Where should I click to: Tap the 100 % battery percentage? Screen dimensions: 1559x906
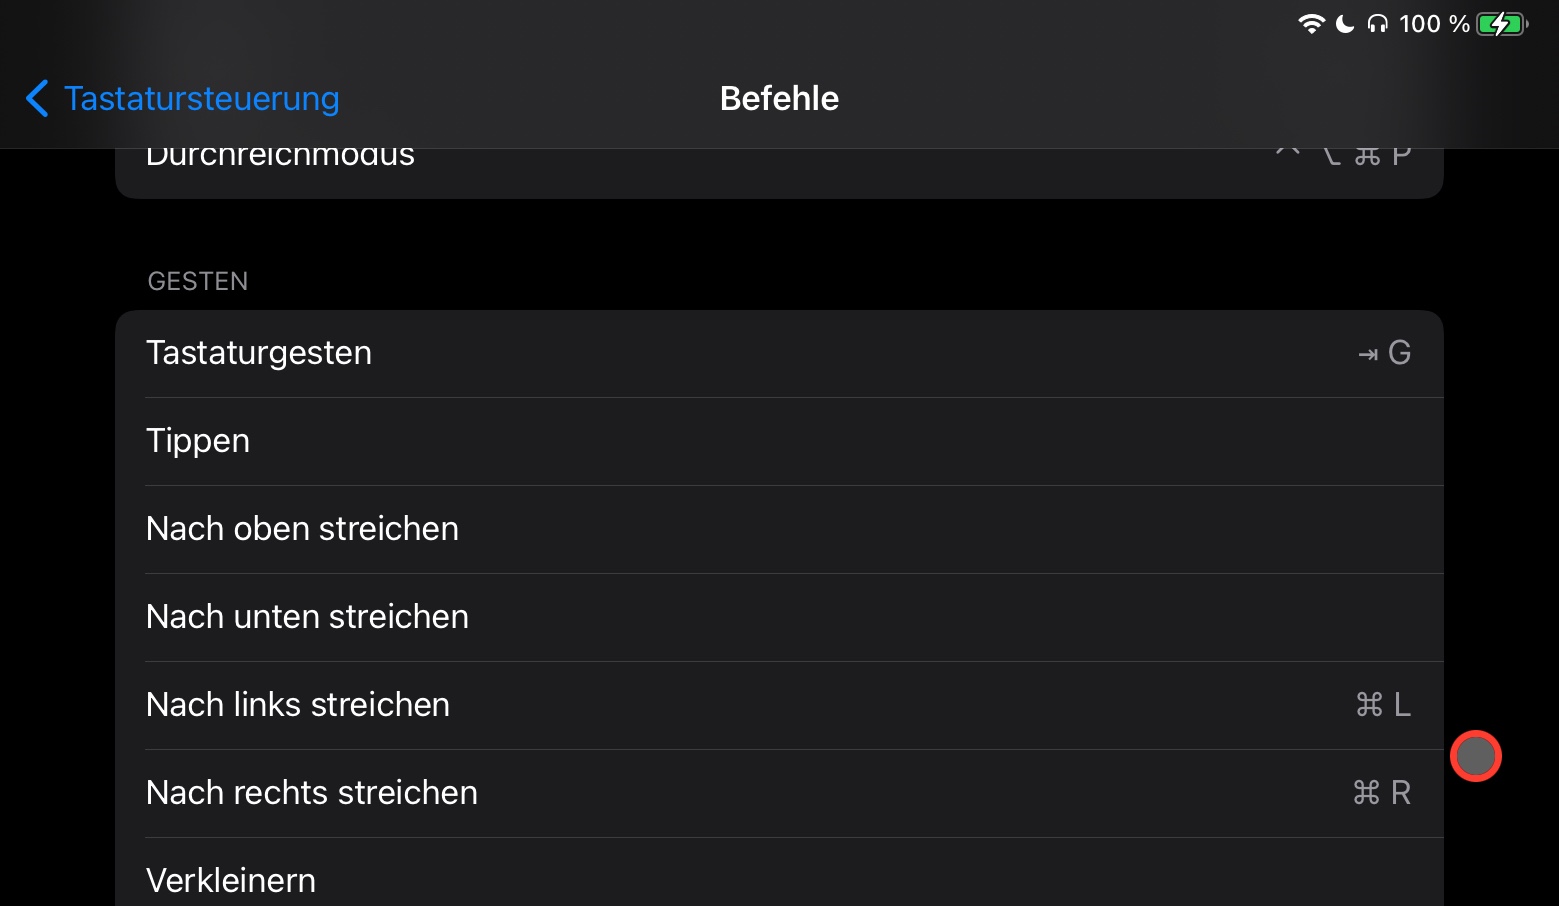(1434, 24)
